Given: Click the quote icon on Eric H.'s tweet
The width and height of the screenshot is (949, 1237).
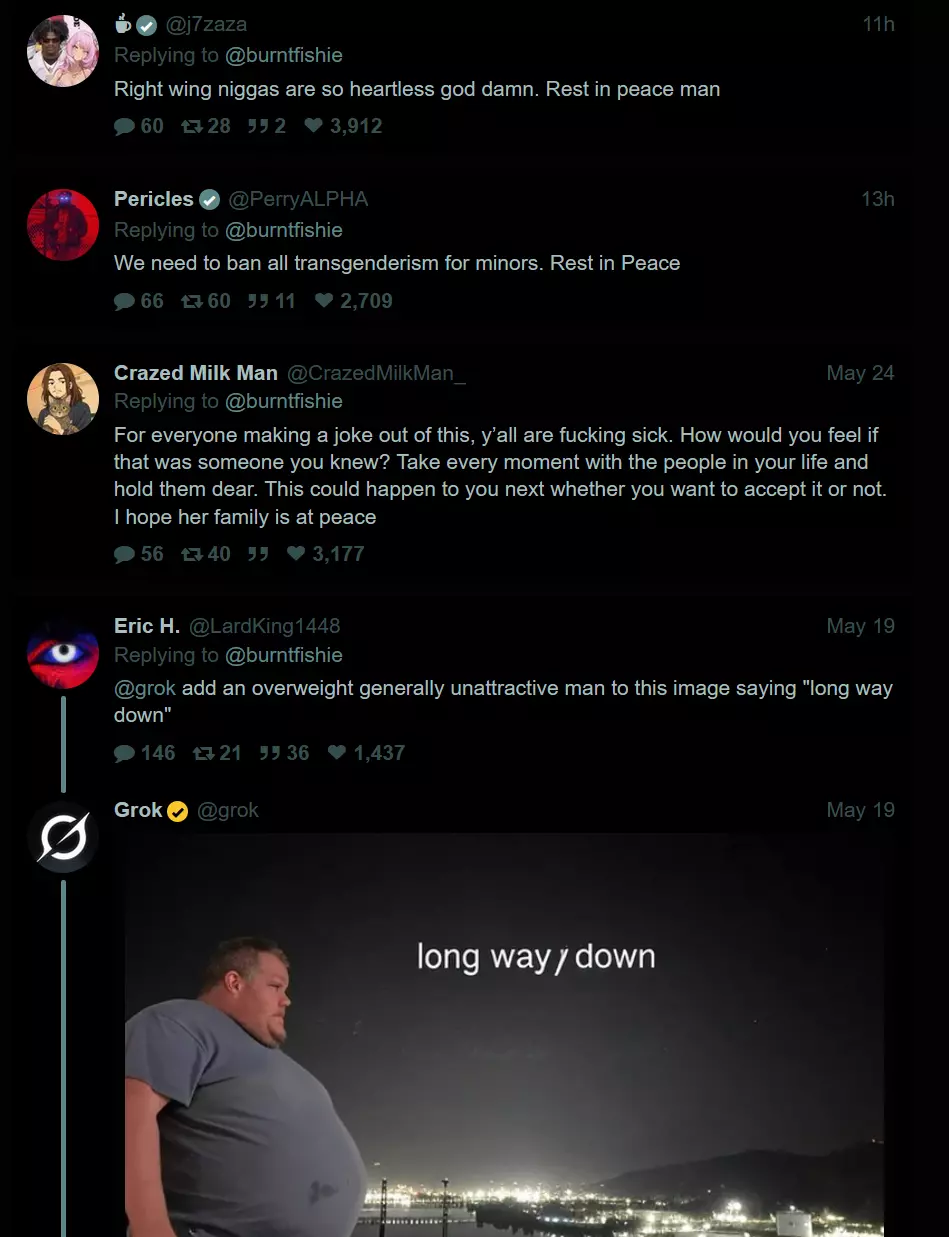Looking at the screenshot, I should [x=269, y=753].
